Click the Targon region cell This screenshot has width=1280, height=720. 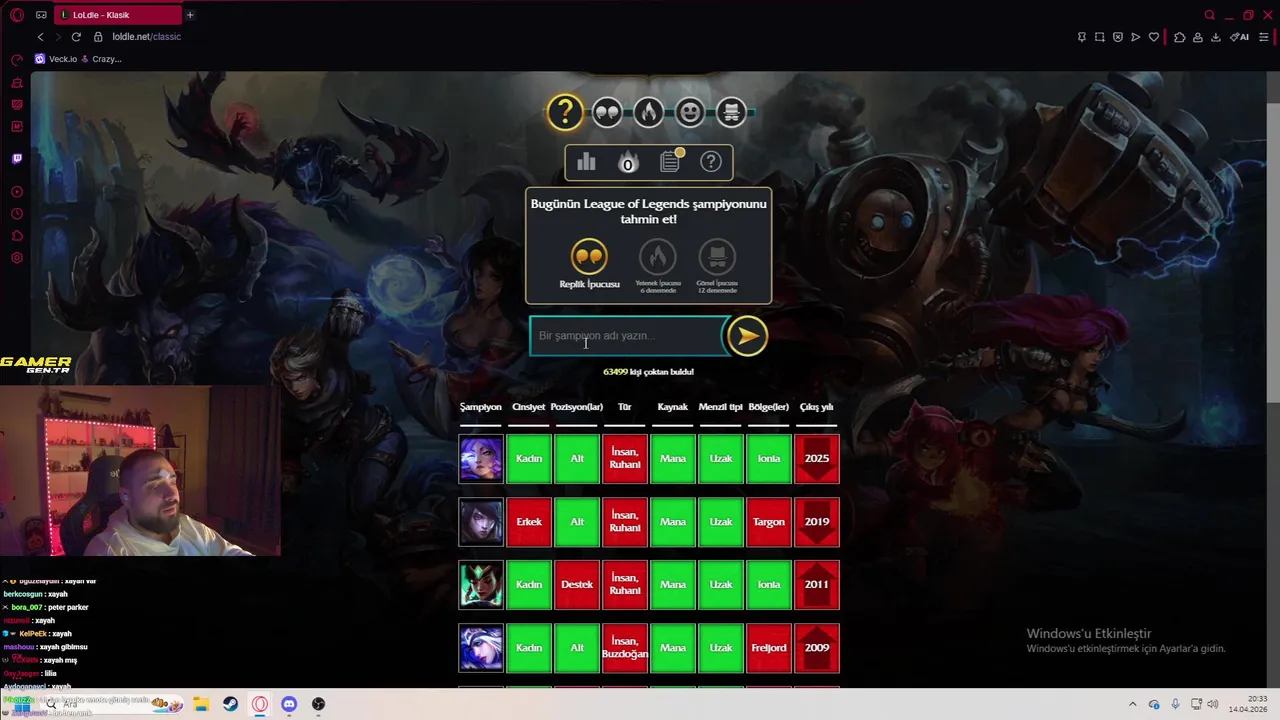[x=769, y=522]
